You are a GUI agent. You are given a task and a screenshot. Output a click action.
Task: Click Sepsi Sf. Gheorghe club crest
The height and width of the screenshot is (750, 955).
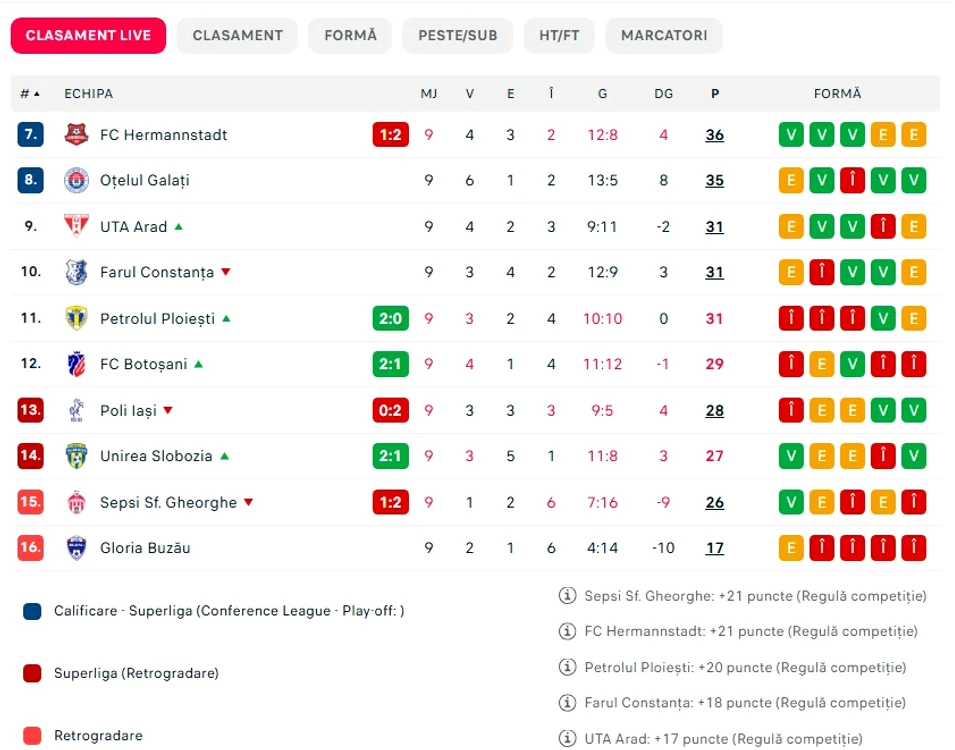click(76, 502)
